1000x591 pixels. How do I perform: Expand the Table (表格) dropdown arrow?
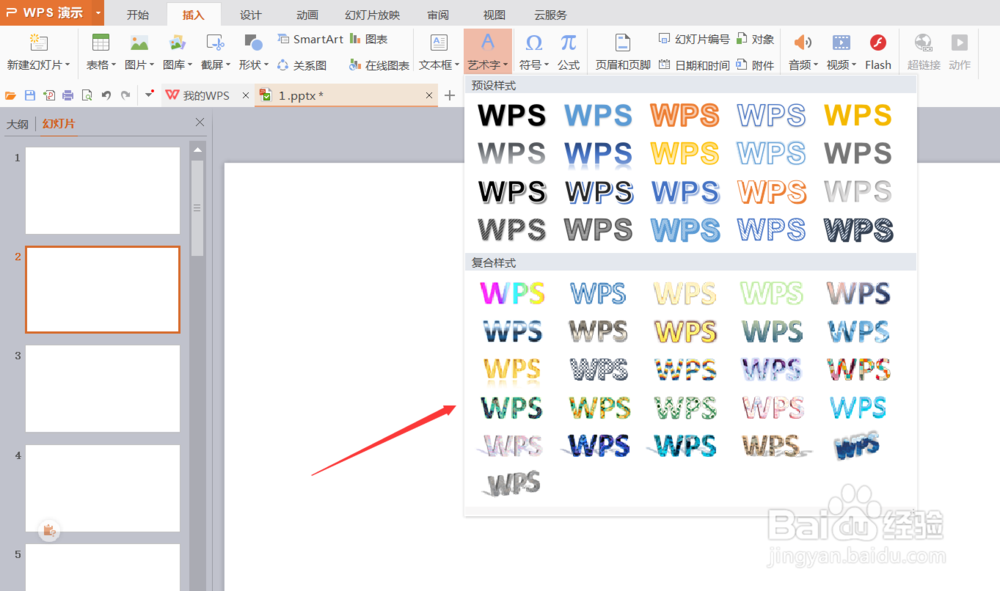[x=114, y=65]
